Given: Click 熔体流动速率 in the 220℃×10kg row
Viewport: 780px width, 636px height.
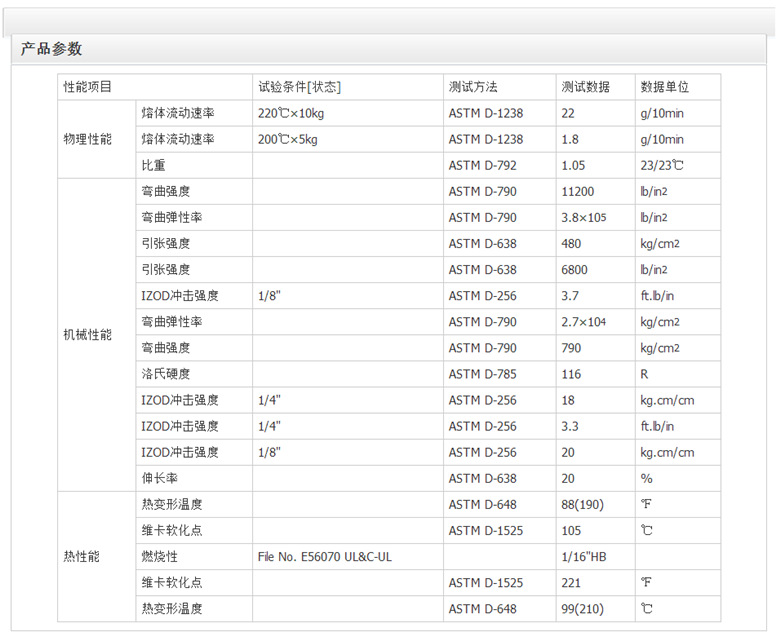Looking at the screenshot, I should 194,113.
